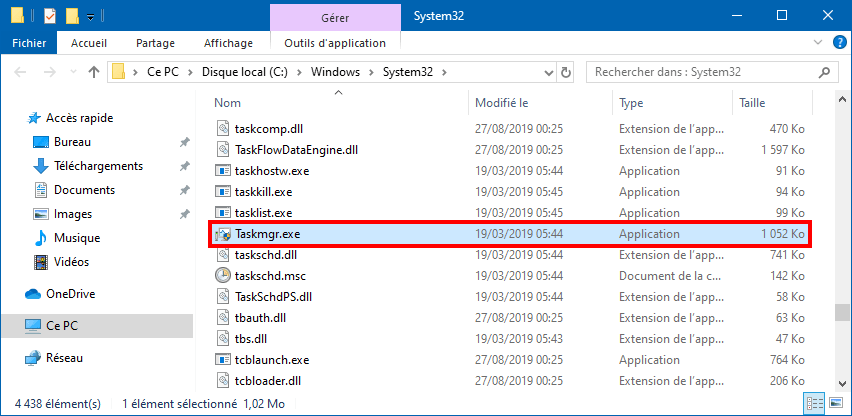Go forward with the forward arrow
The height and width of the screenshot is (416, 852).
click(49, 72)
